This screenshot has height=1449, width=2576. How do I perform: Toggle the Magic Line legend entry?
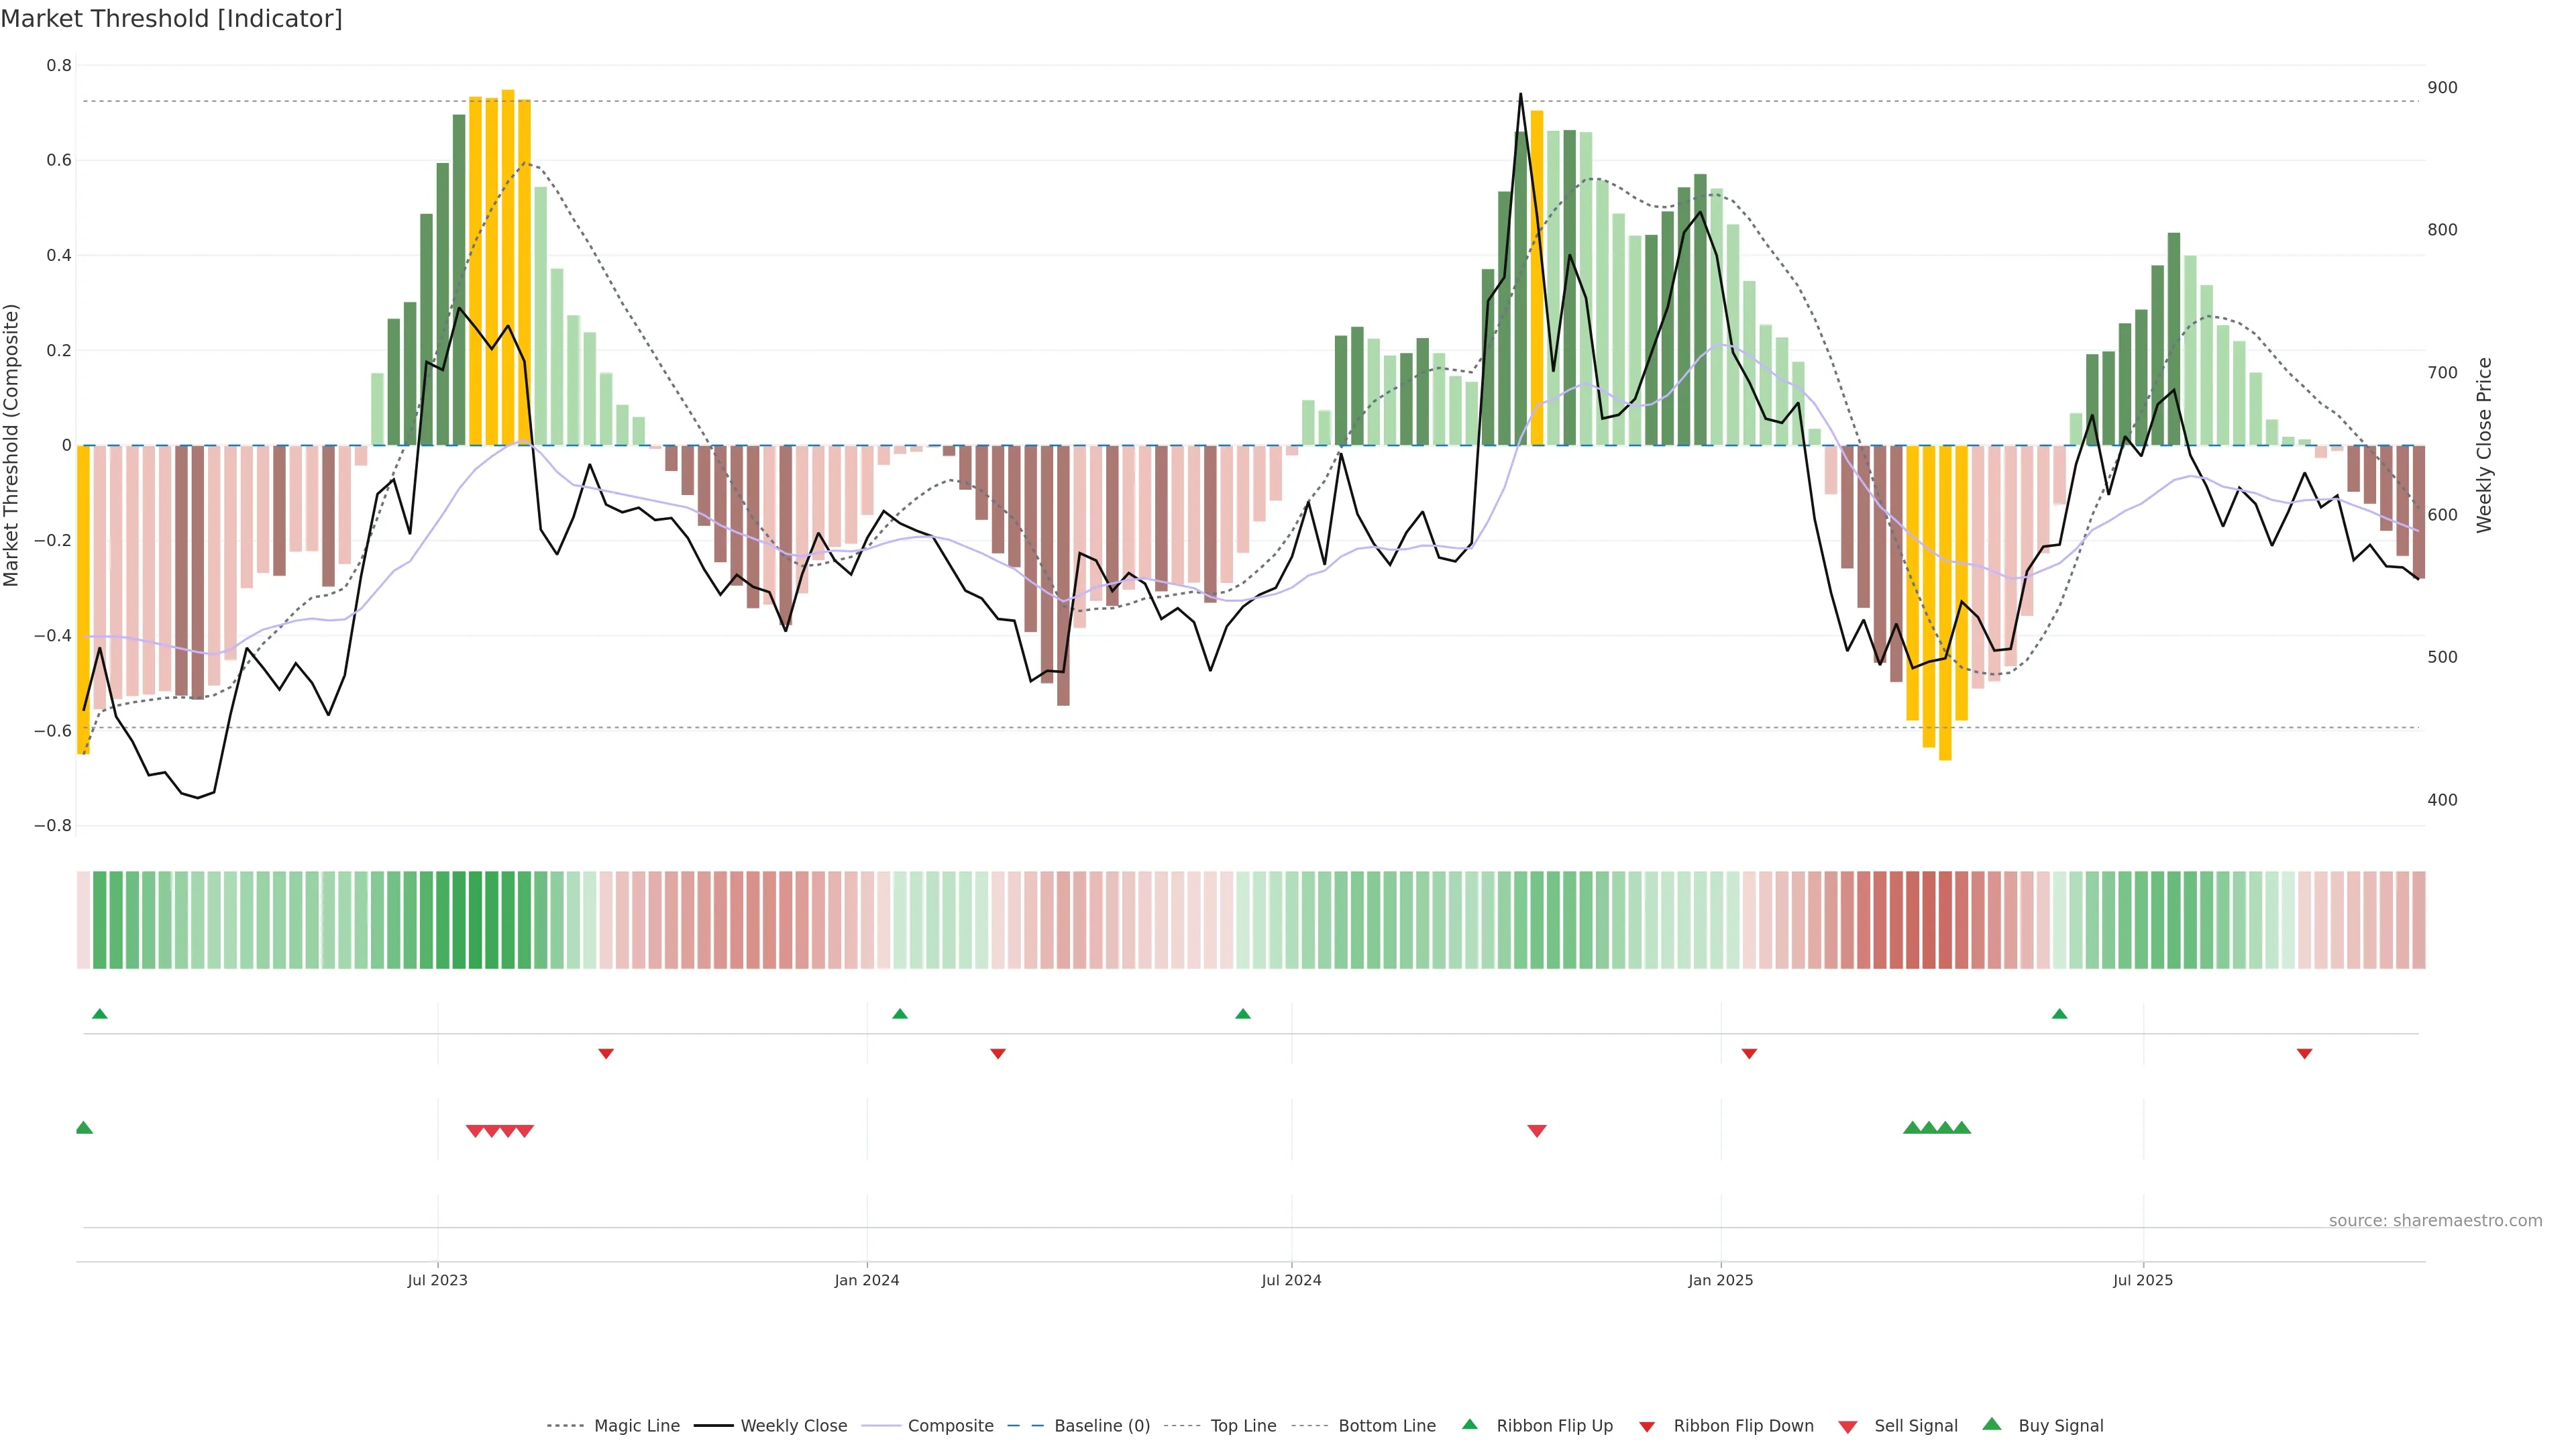[x=636, y=1425]
